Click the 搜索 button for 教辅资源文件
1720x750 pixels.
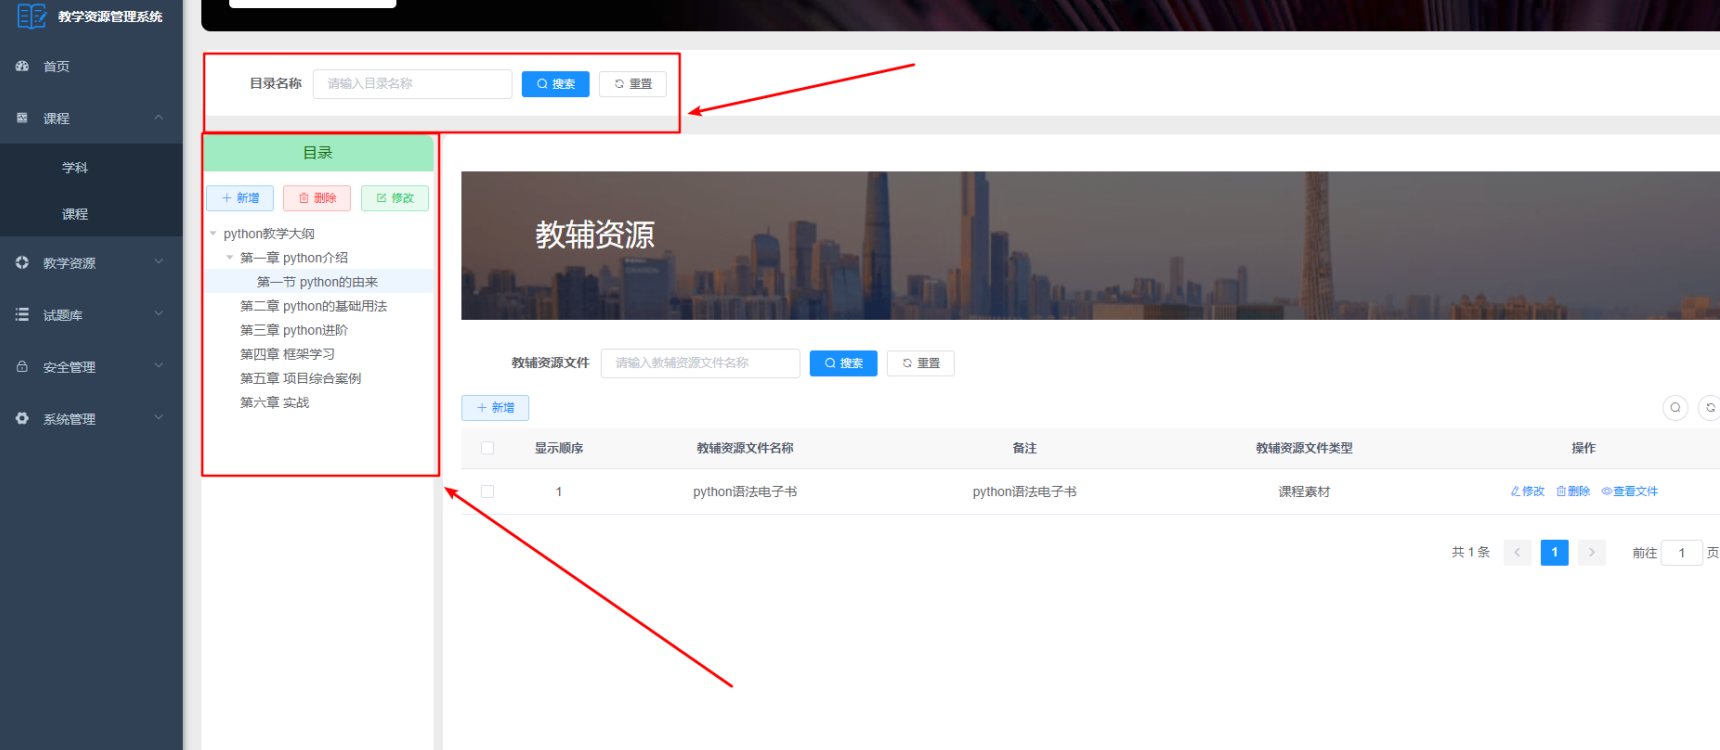pos(843,363)
